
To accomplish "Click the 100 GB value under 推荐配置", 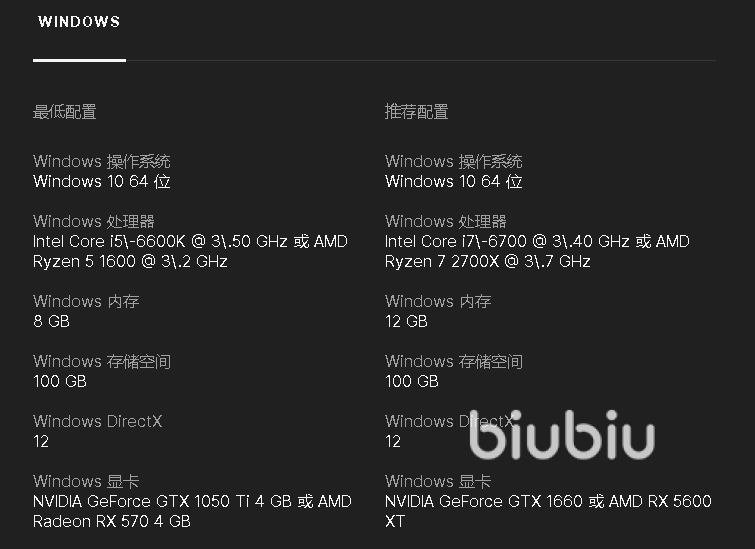I will click(x=412, y=381).
